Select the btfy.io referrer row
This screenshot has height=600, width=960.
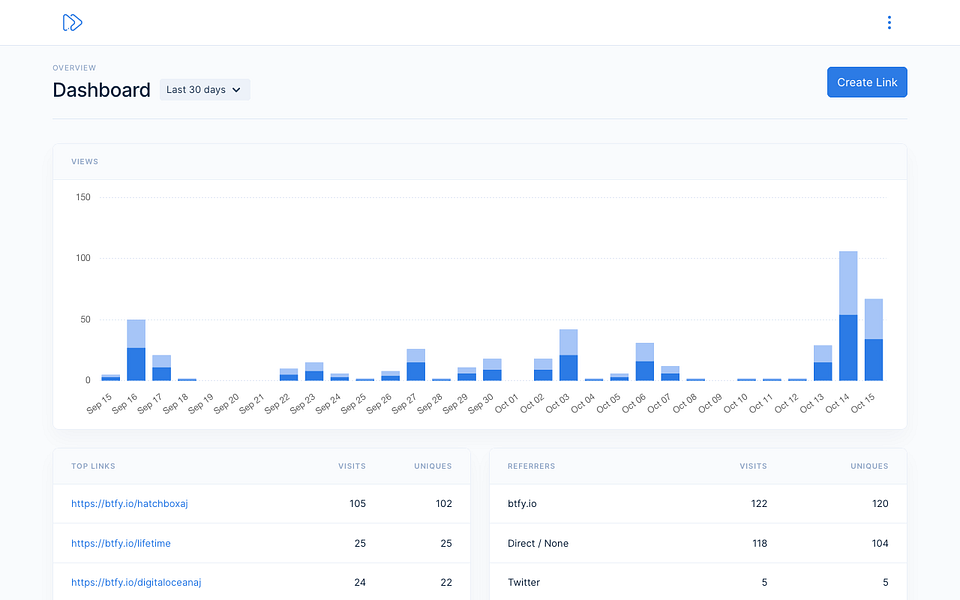698,503
